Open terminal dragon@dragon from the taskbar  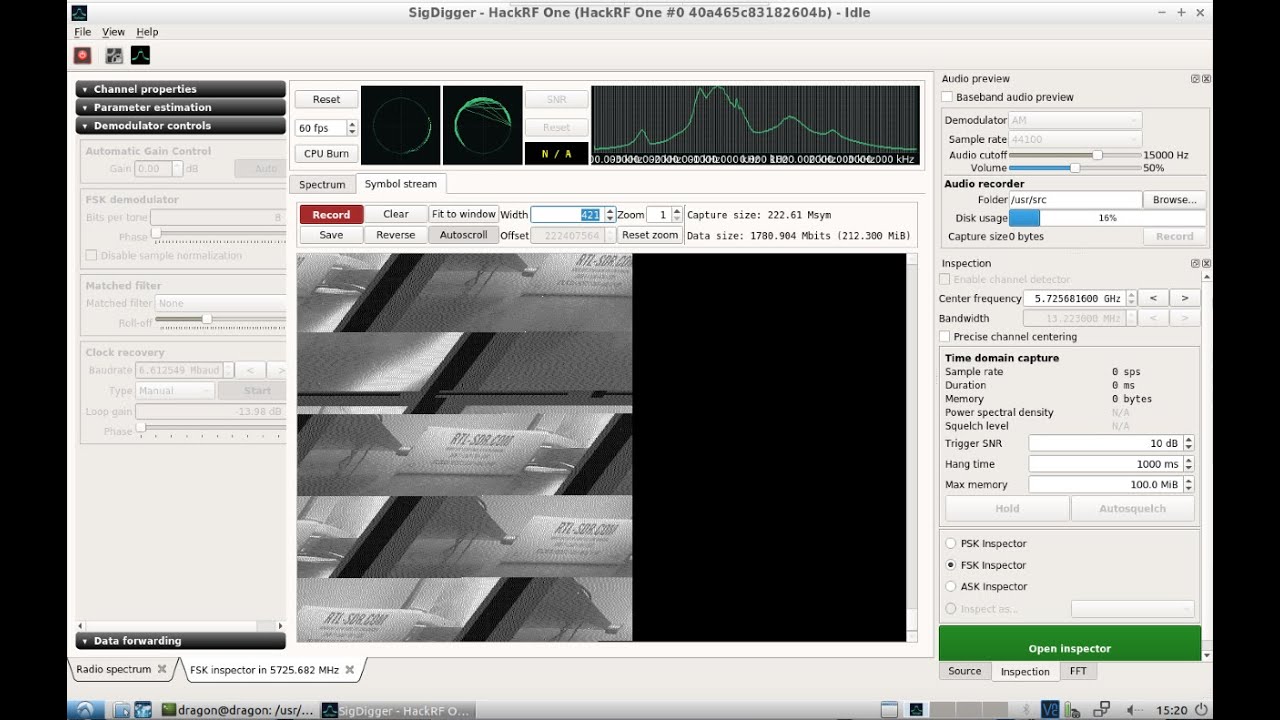pyautogui.click(x=236, y=710)
